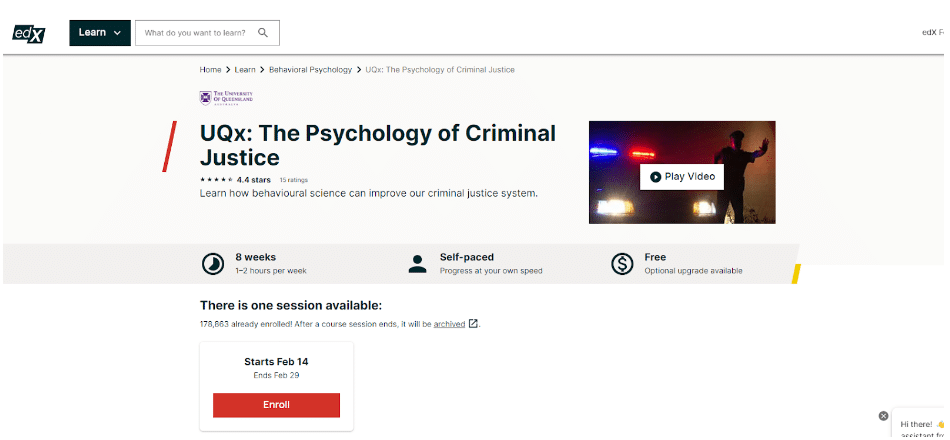Open the Learn breadcrumb link
The width and height of the screenshot is (950, 440).
click(245, 70)
